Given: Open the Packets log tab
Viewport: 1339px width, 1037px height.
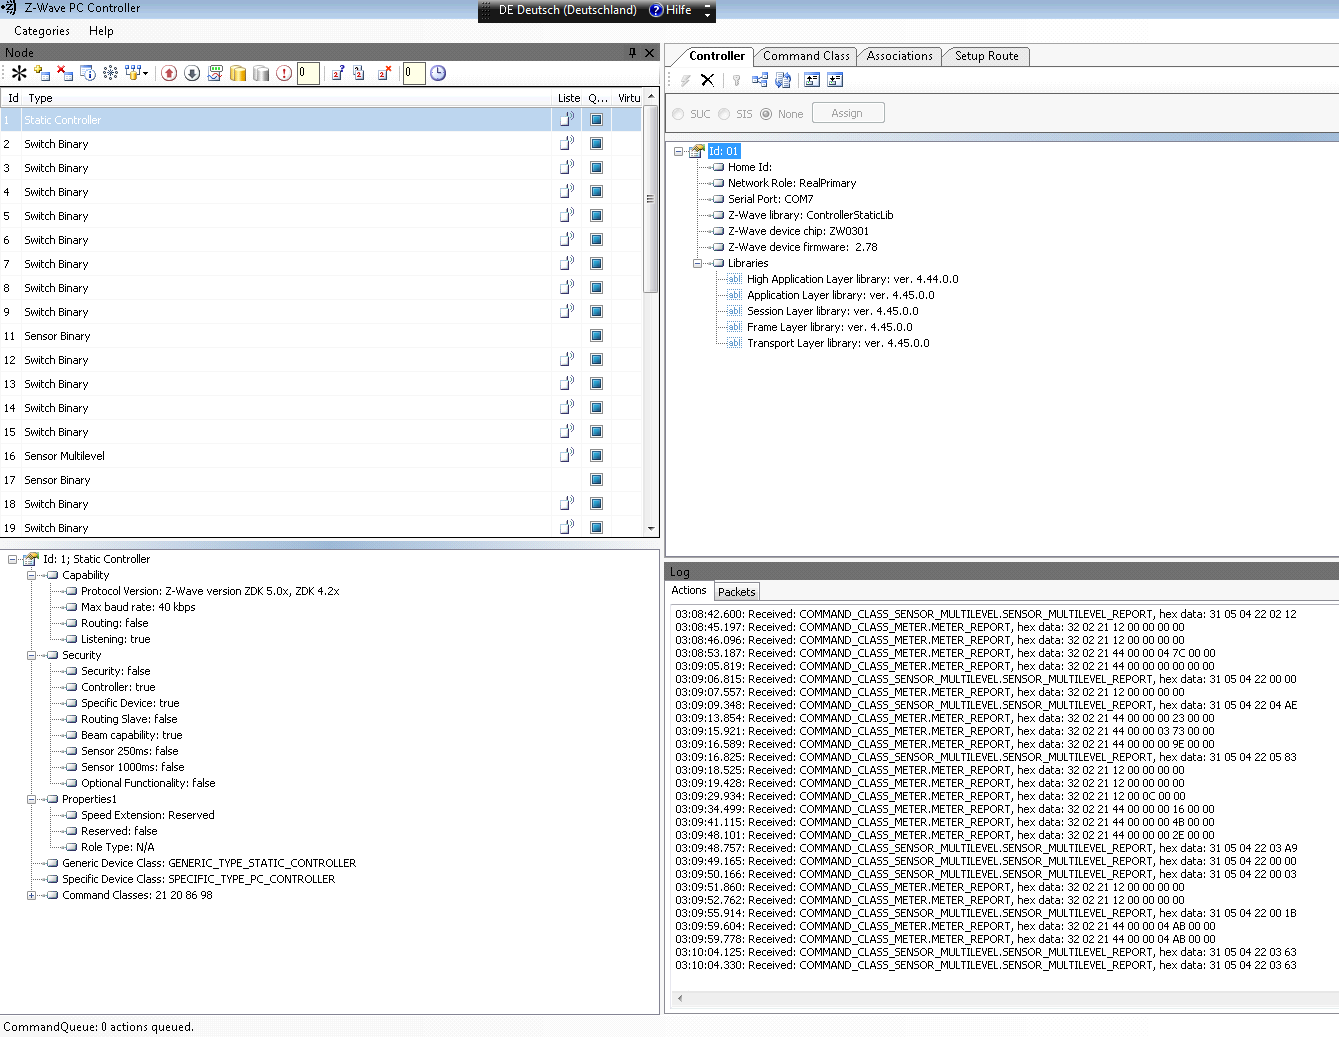Looking at the screenshot, I should pyautogui.click(x=736, y=592).
